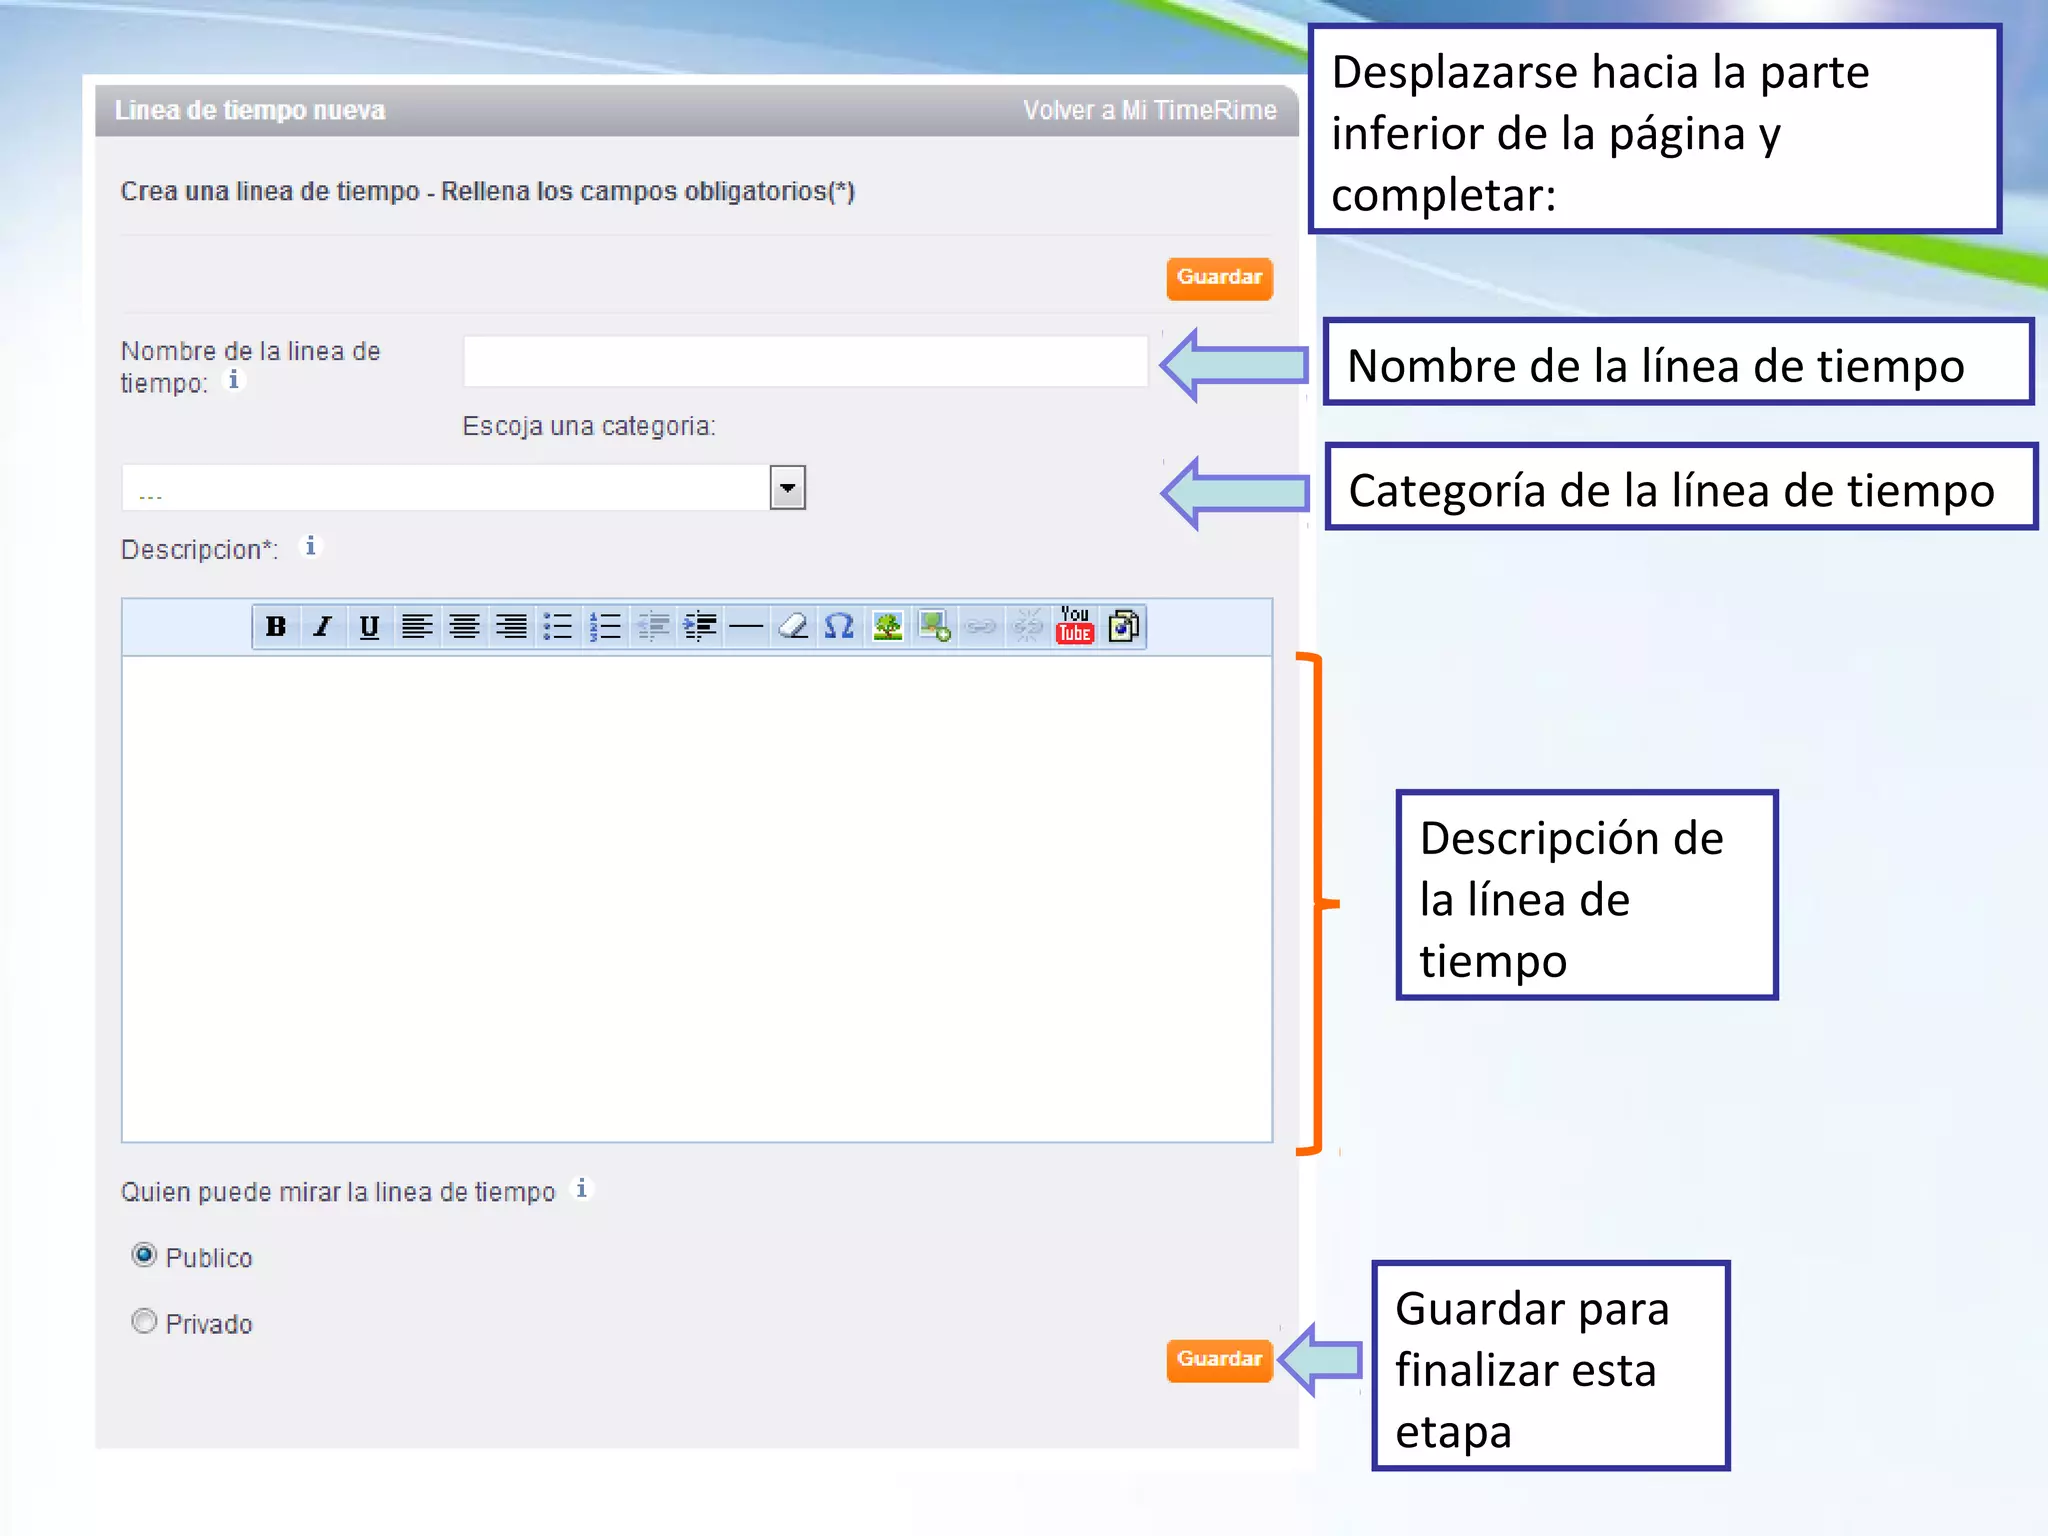The width and height of the screenshot is (2048, 1536).
Task: Click the unlink broken-chain icon
Action: pos(1028,627)
